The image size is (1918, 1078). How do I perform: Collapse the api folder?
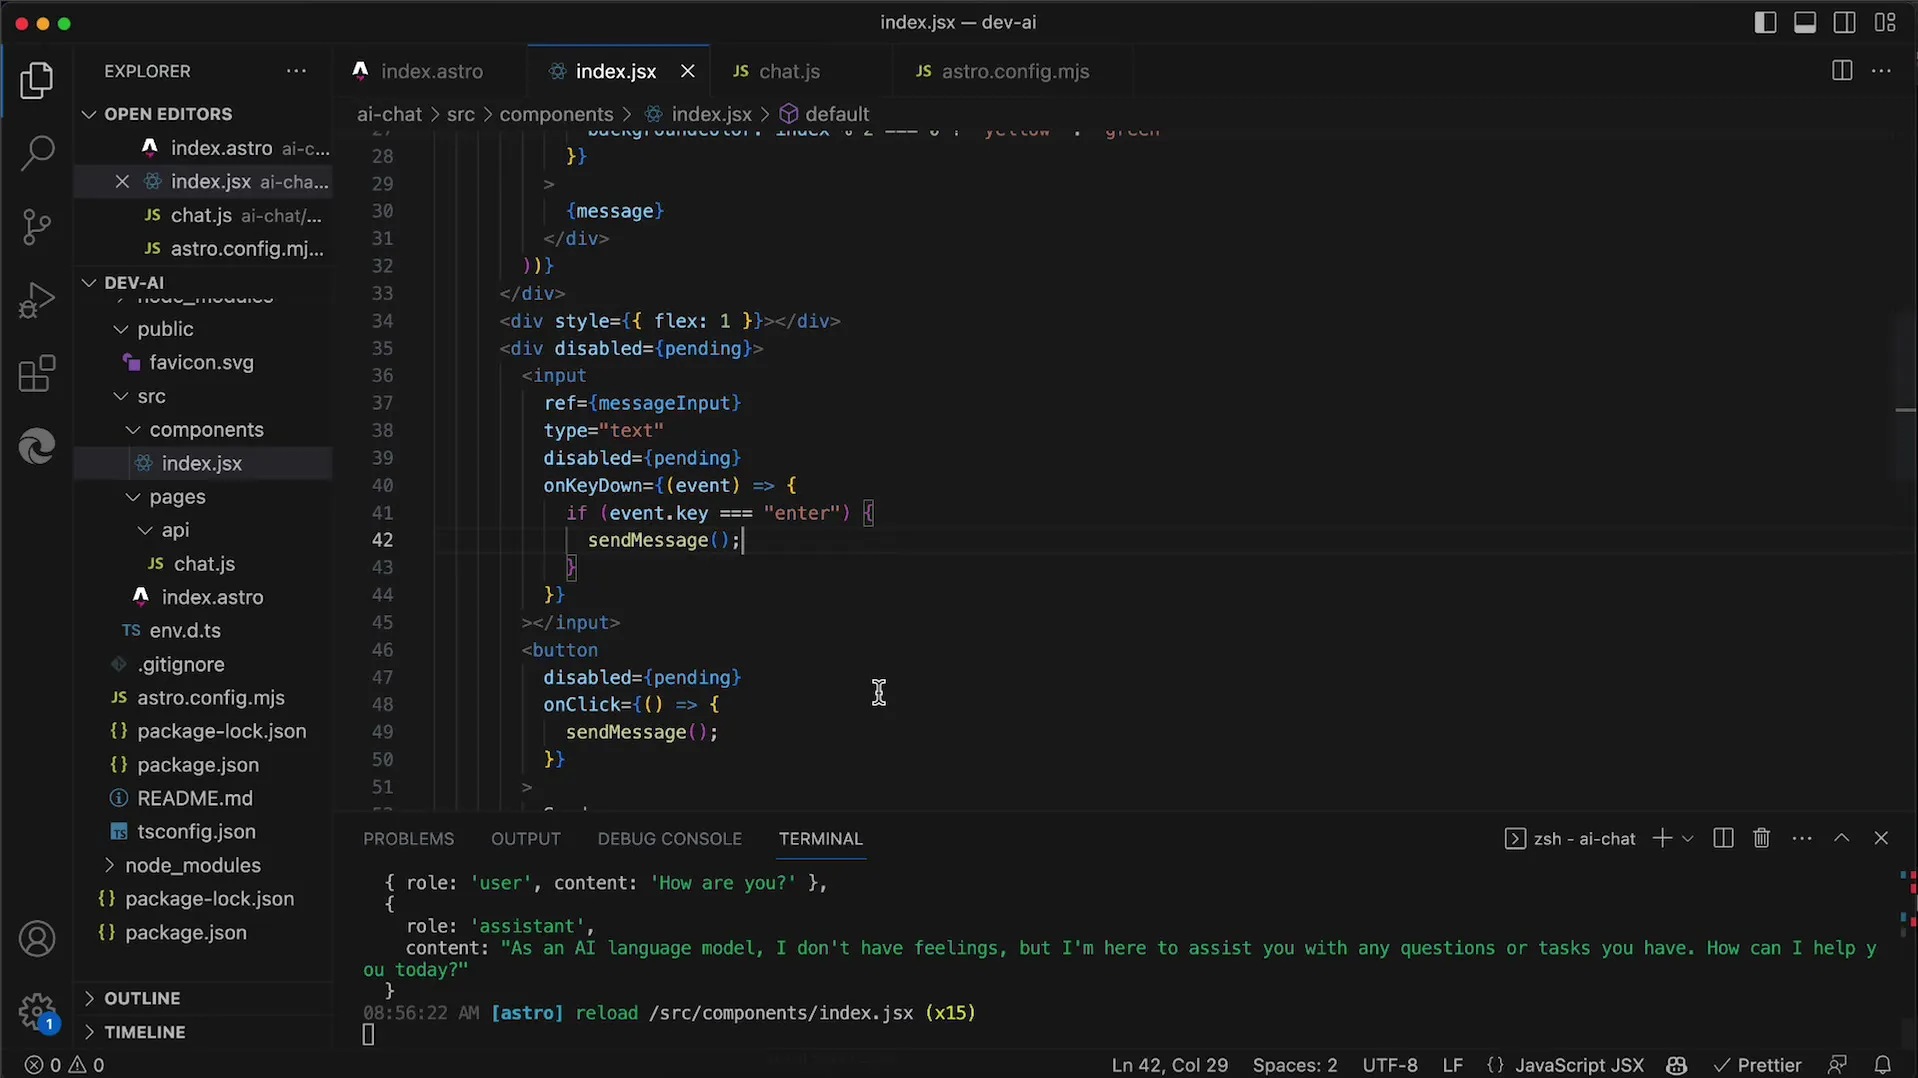204,530
